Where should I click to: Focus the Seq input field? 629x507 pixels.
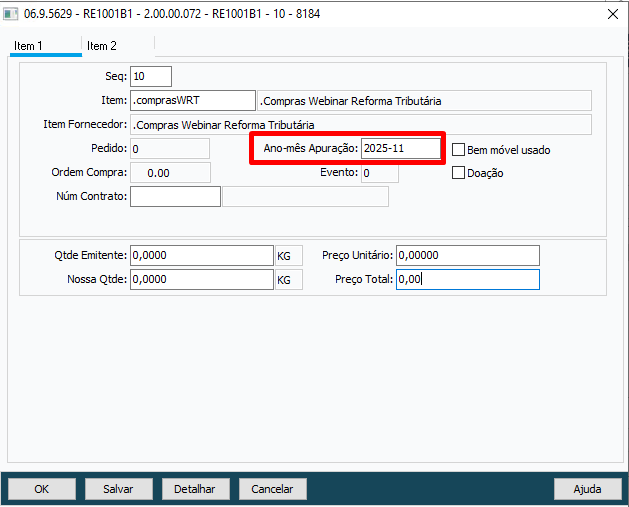tap(151, 77)
